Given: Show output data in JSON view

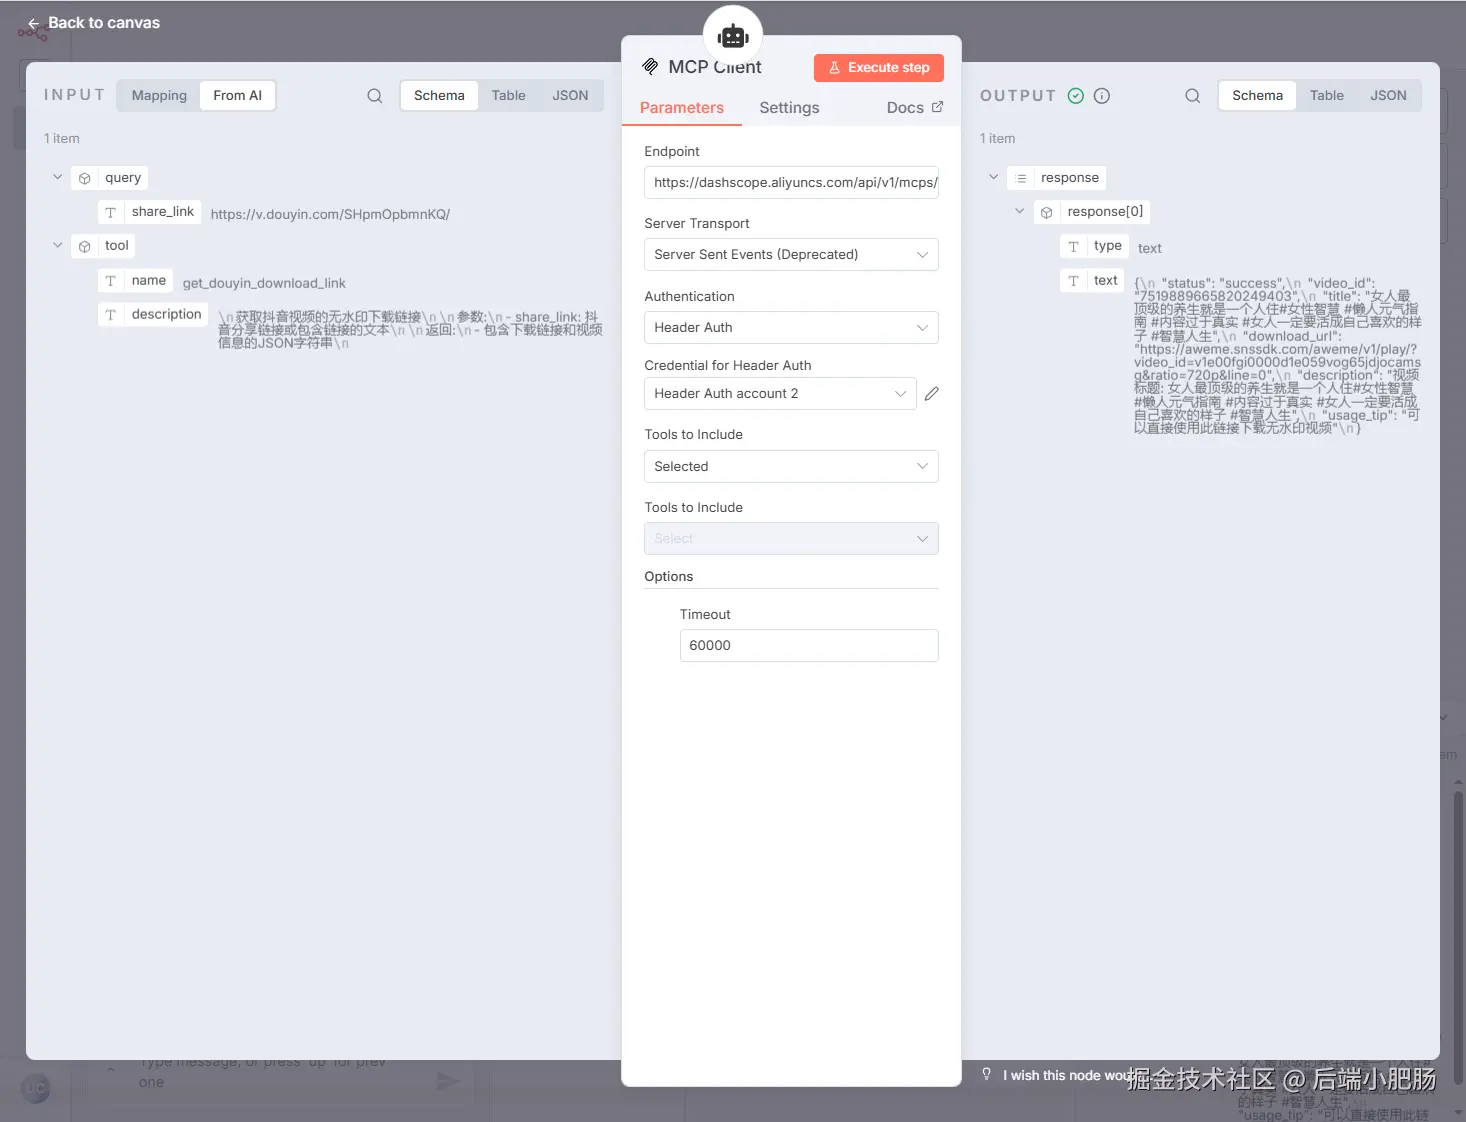Looking at the screenshot, I should pyautogui.click(x=1388, y=96).
